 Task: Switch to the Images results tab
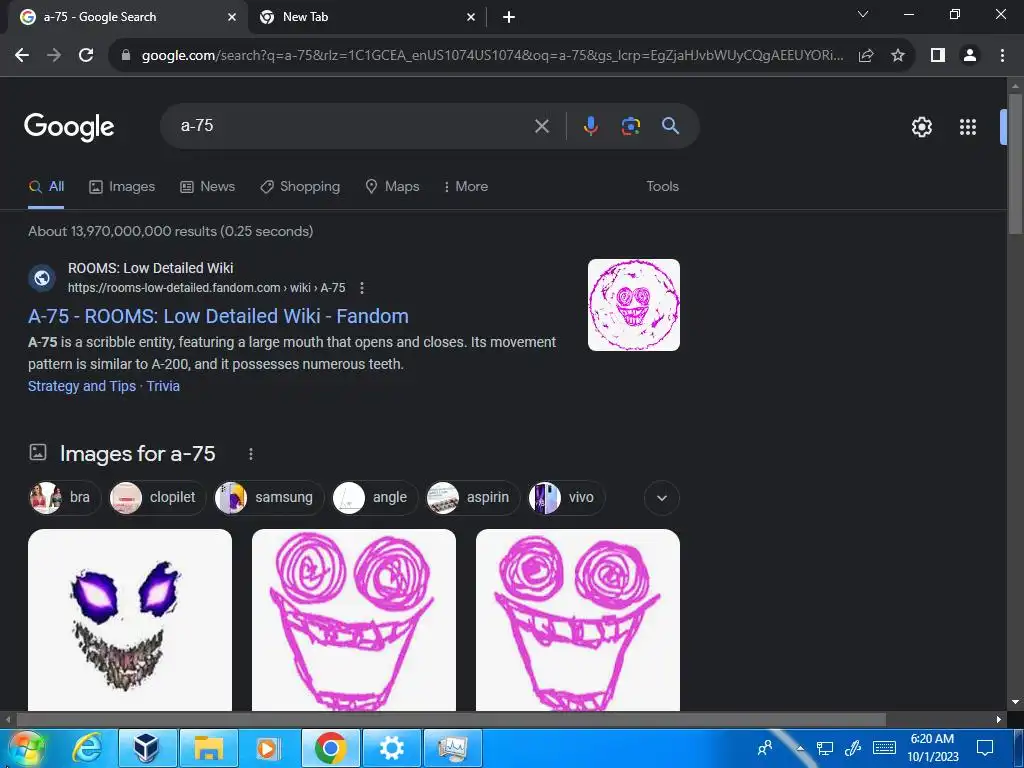pos(122,187)
